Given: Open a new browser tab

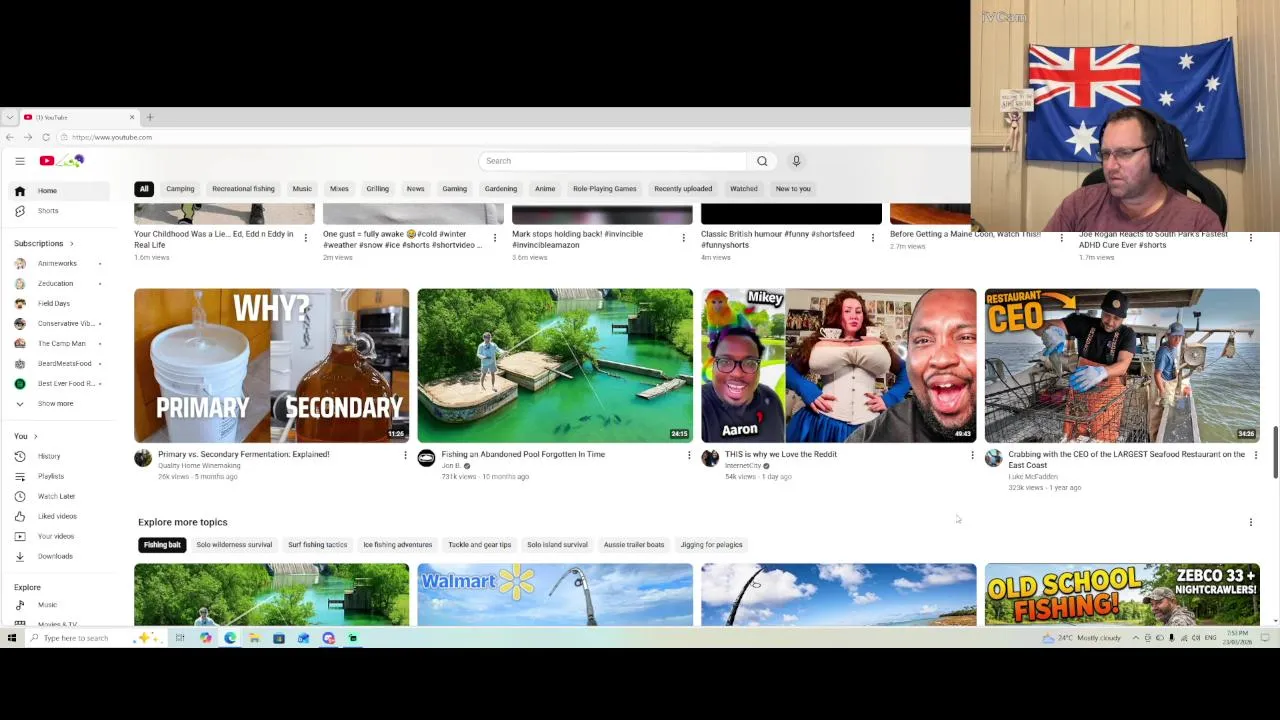Looking at the screenshot, I should coord(150,117).
